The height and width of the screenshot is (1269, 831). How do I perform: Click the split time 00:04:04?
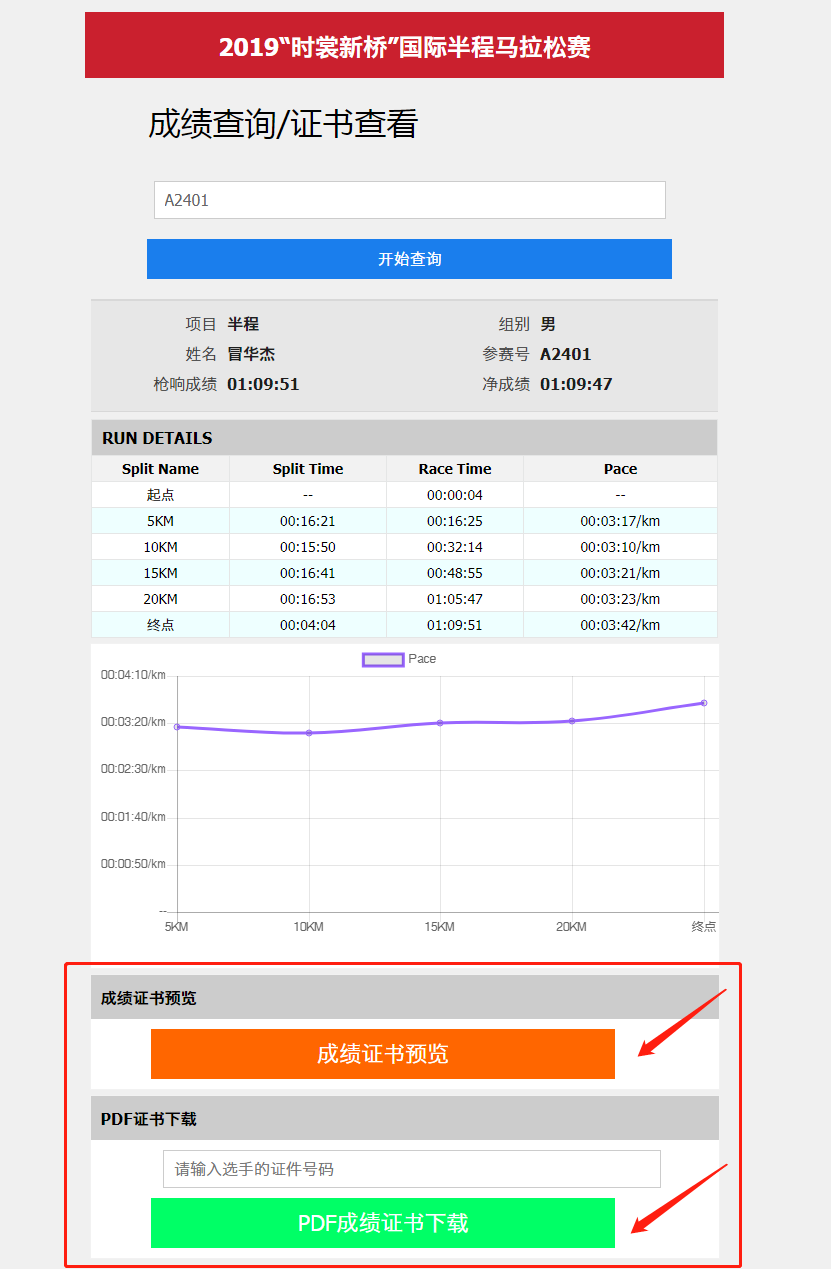[x=308, y=625]
